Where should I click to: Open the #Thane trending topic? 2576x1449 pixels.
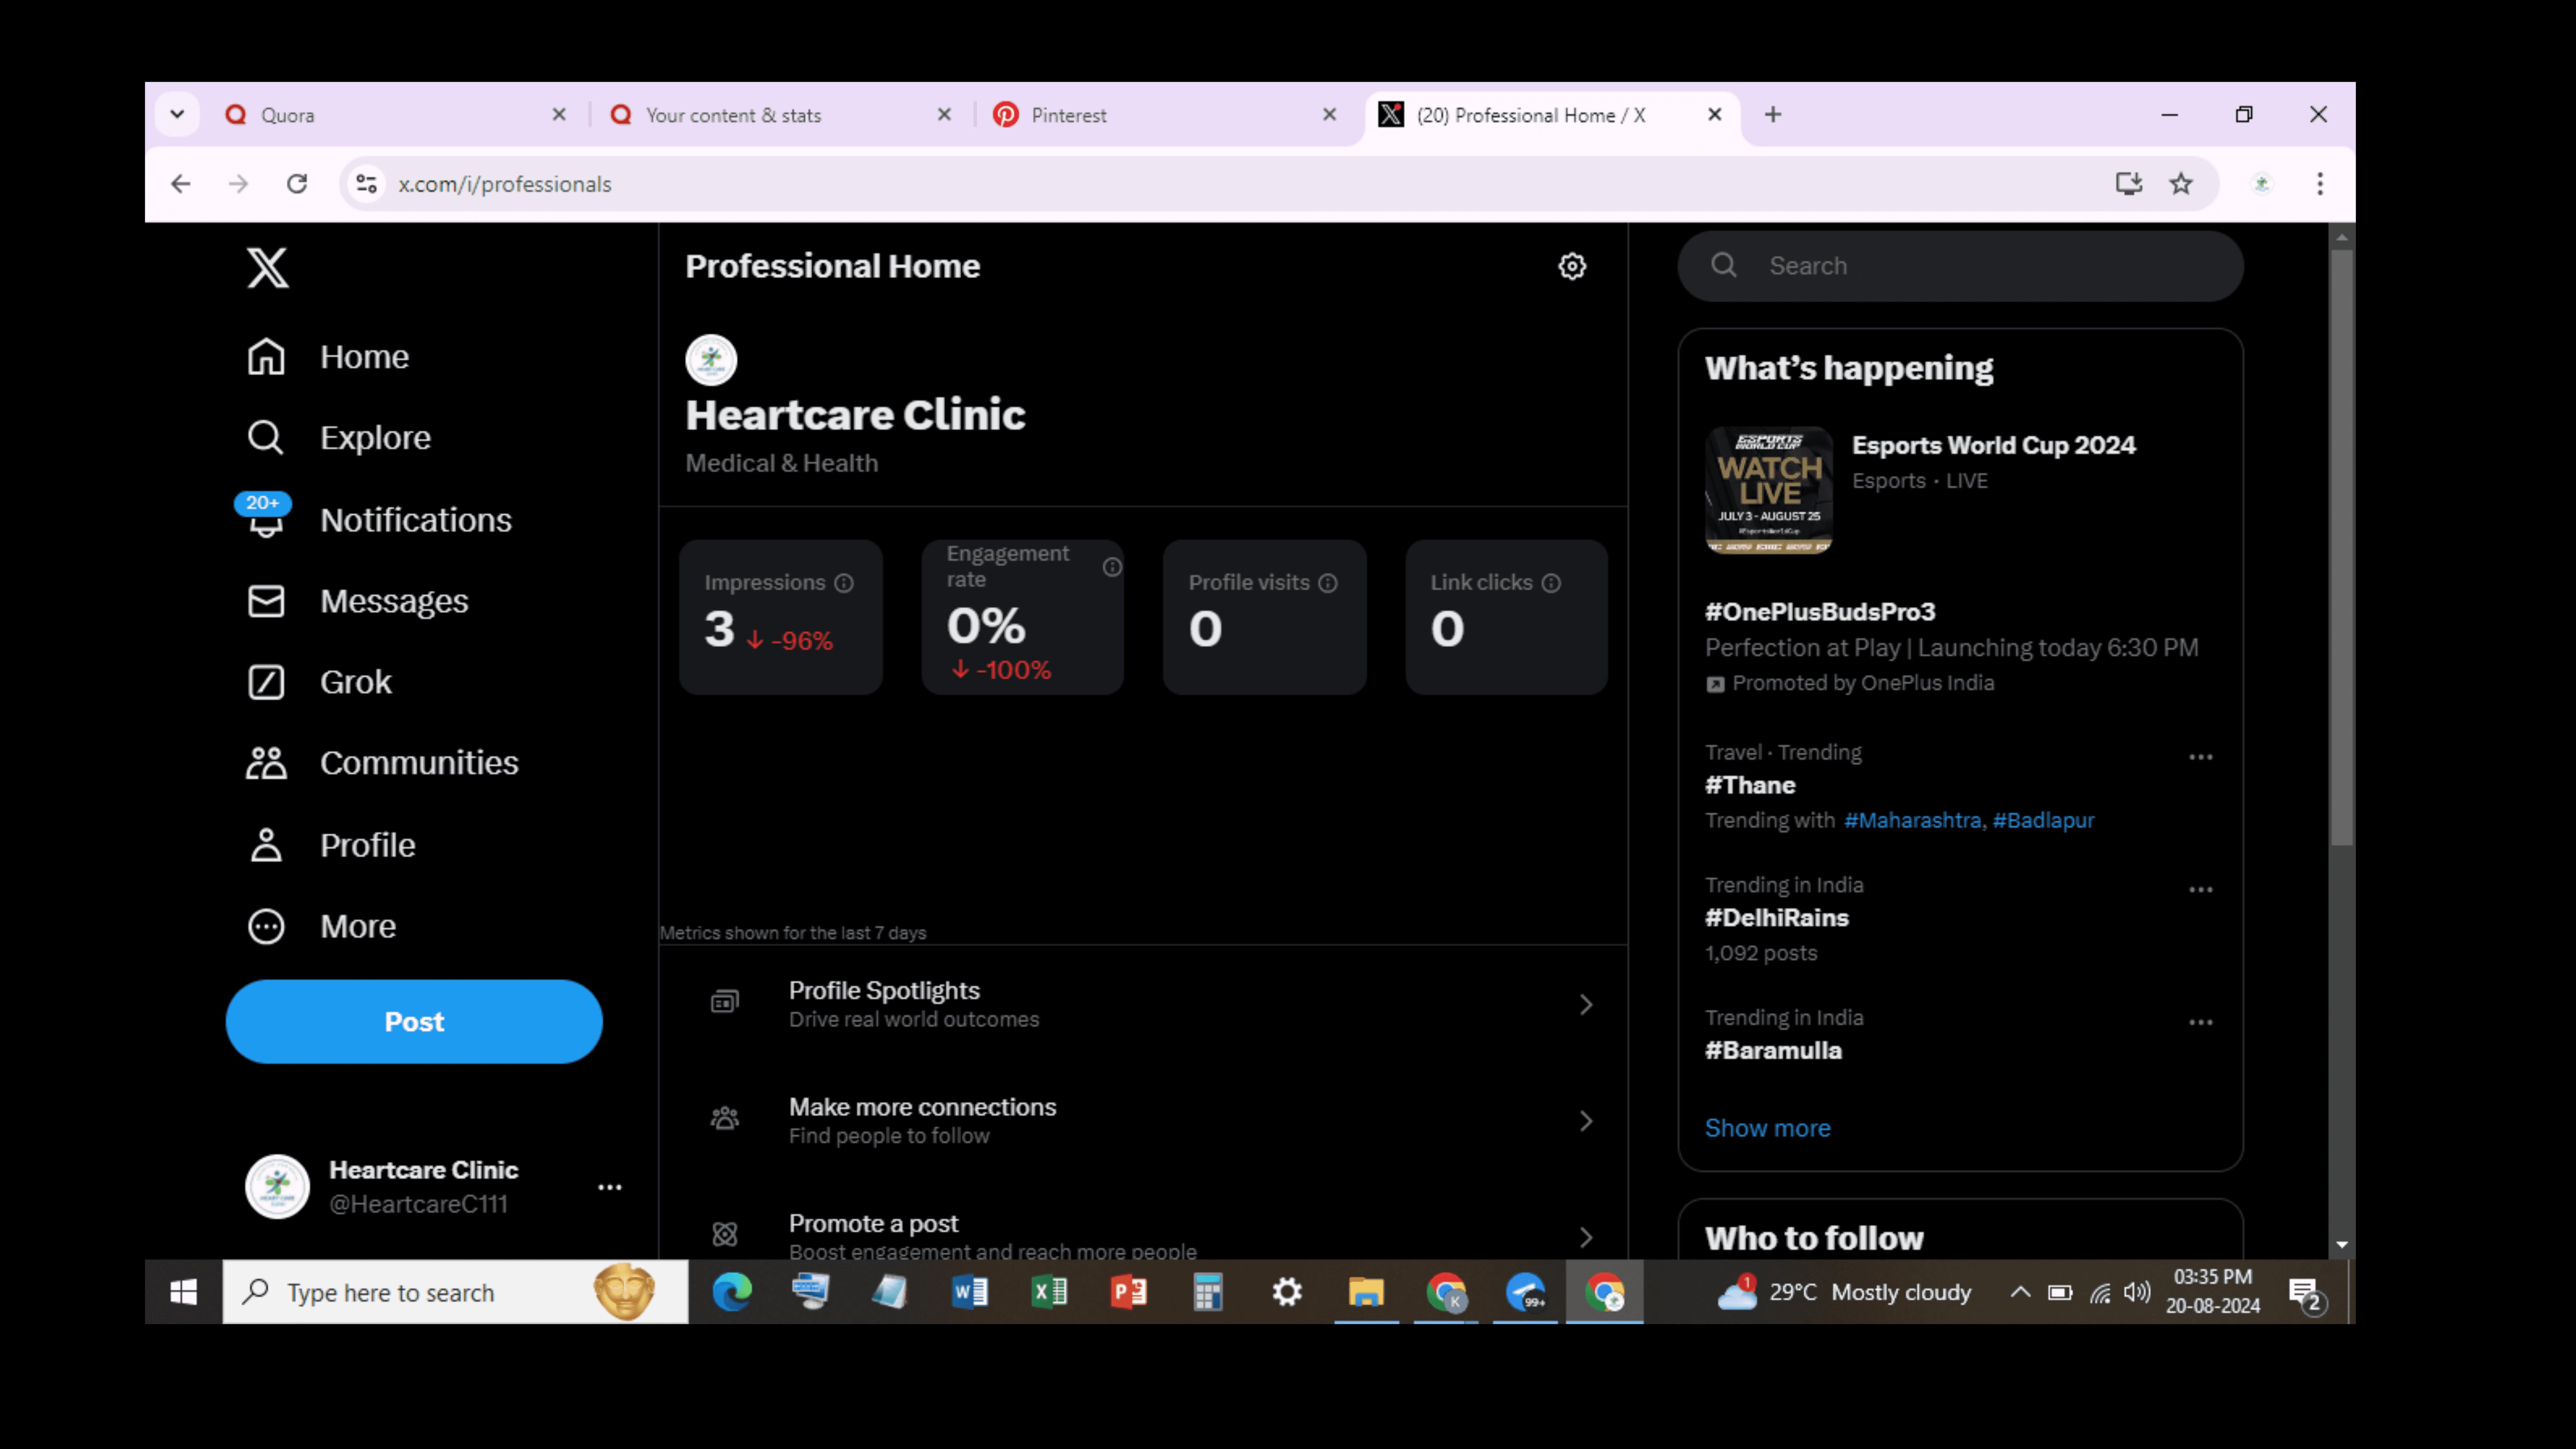[1750, 785]
